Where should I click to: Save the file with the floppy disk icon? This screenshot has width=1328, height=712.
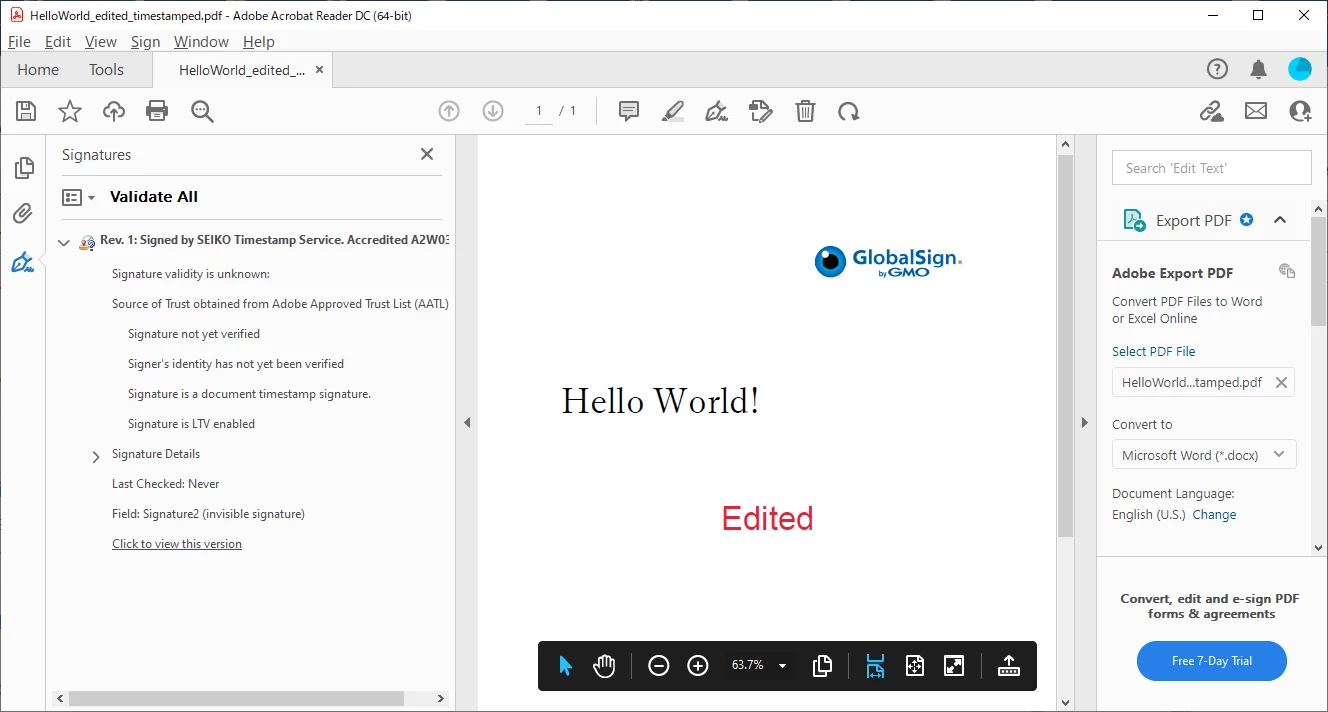pos(26,111)
